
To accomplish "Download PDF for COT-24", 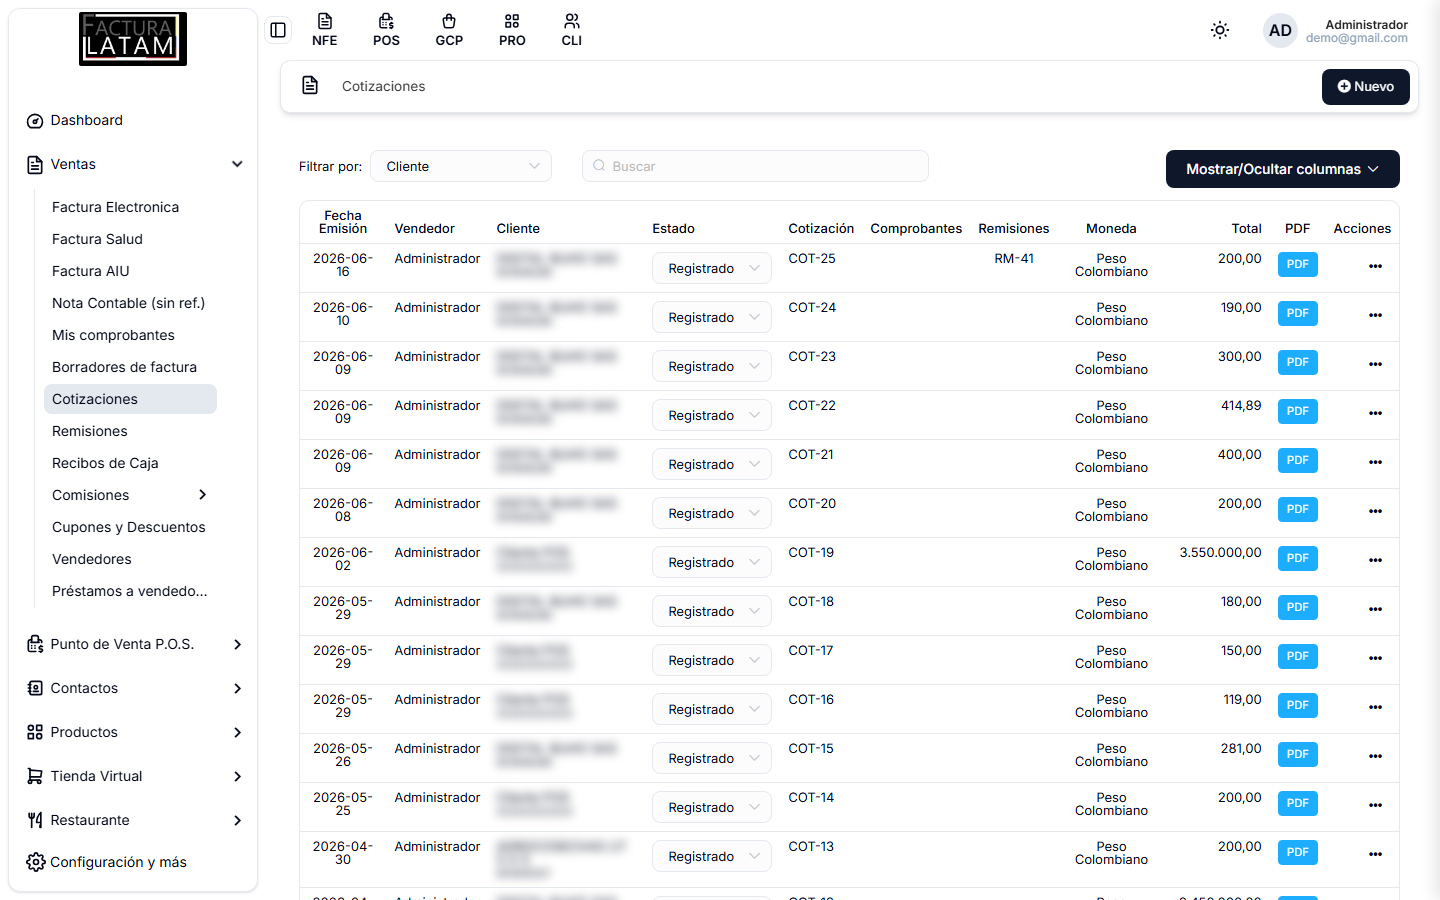I will (1297, 313).
